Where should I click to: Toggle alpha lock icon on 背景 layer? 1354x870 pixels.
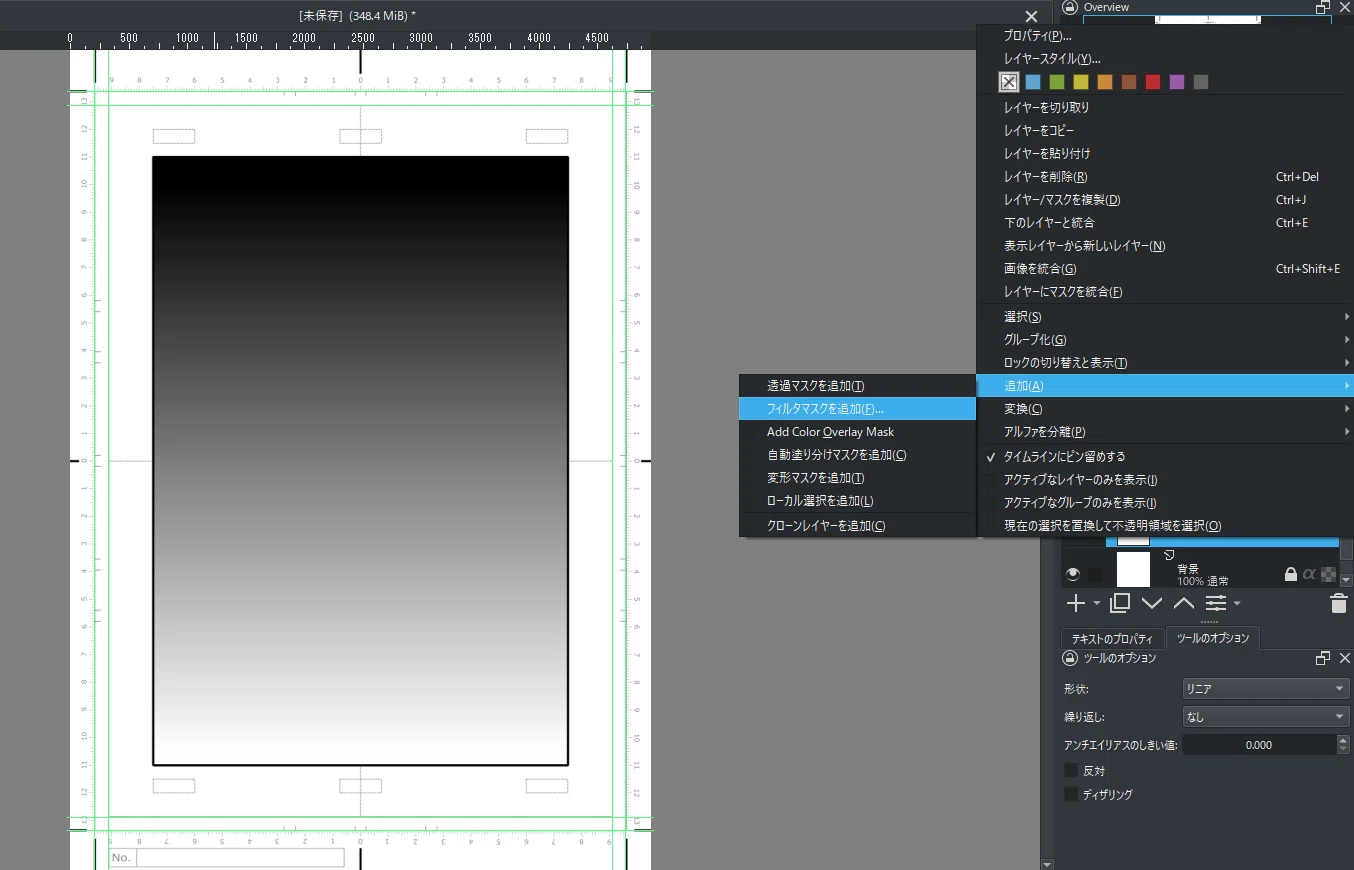[x=1309, y=574]
